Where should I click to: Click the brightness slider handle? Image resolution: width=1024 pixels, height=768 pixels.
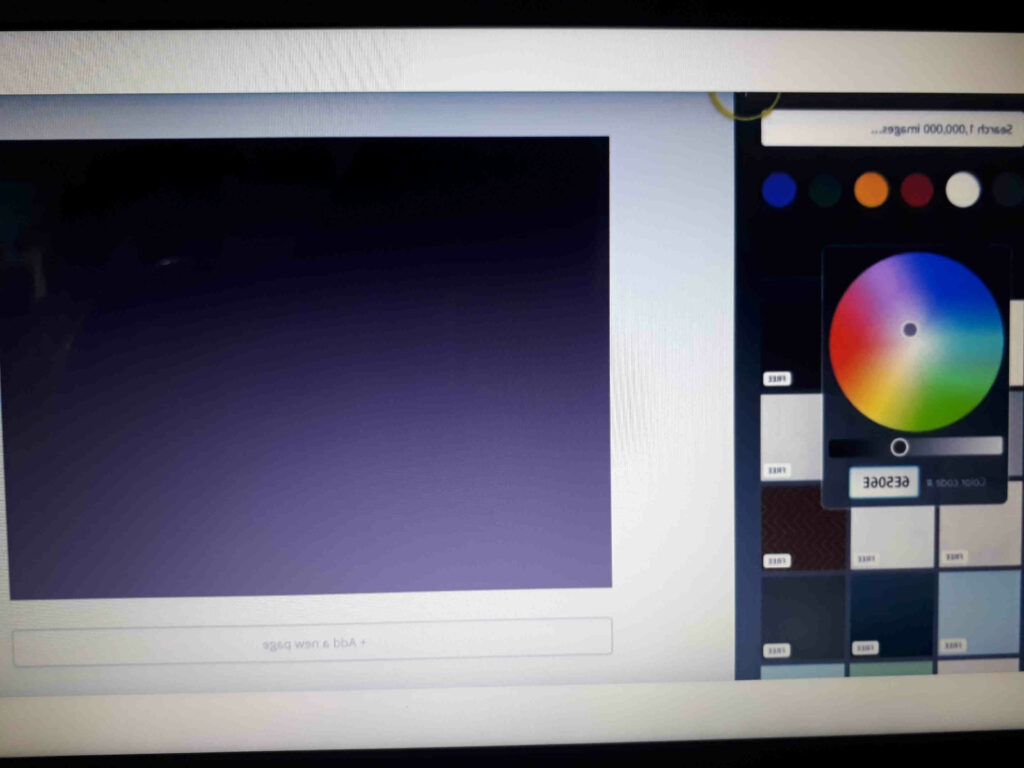(x=899, y=447)
